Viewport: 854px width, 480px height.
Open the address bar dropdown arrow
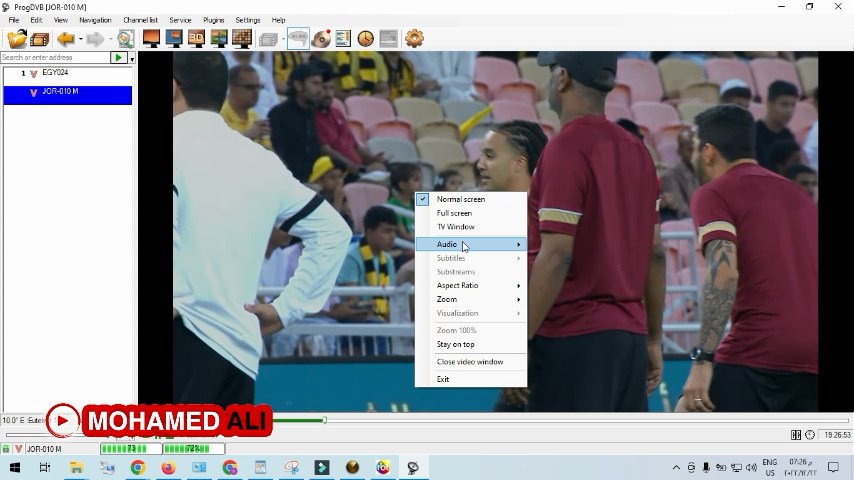click(132, 58)
